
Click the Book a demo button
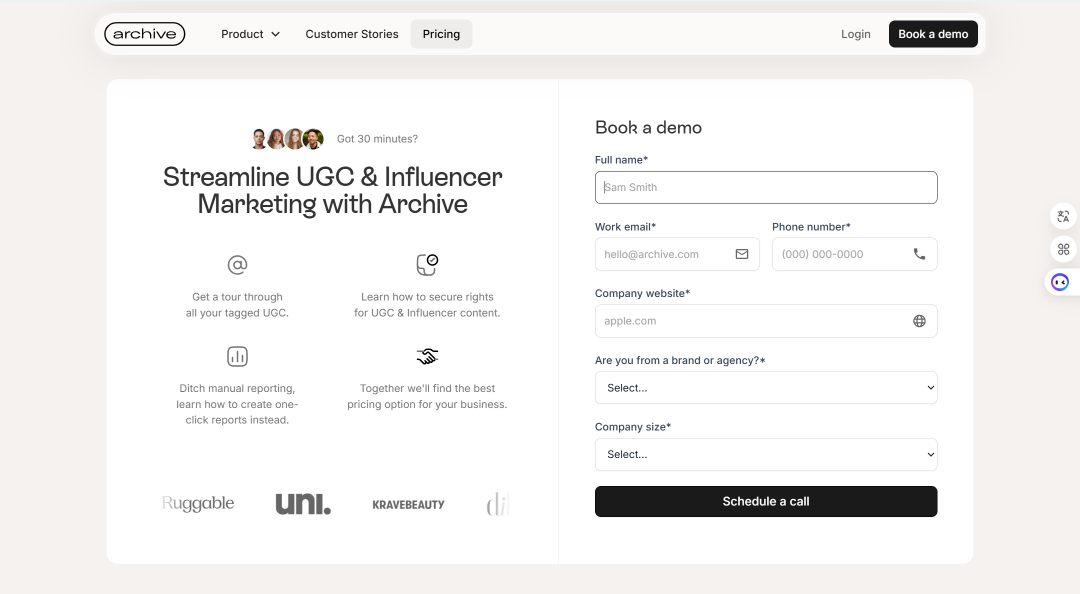933,34
